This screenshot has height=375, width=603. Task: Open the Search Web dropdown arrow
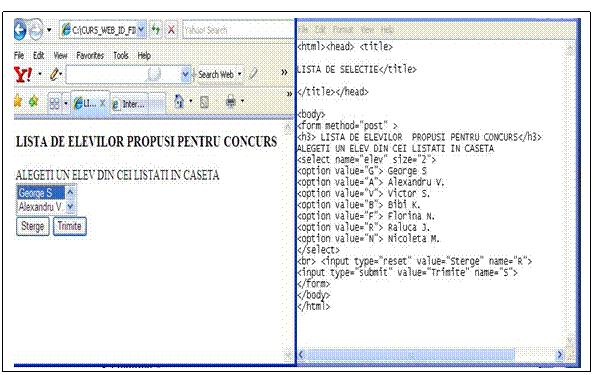240,74
